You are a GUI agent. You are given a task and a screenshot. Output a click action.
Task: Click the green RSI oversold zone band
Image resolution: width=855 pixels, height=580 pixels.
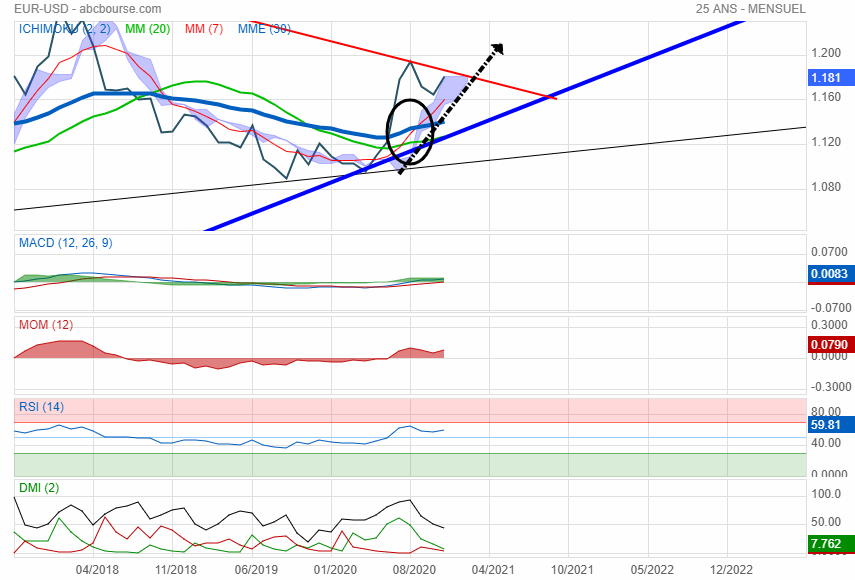point(410,465)
